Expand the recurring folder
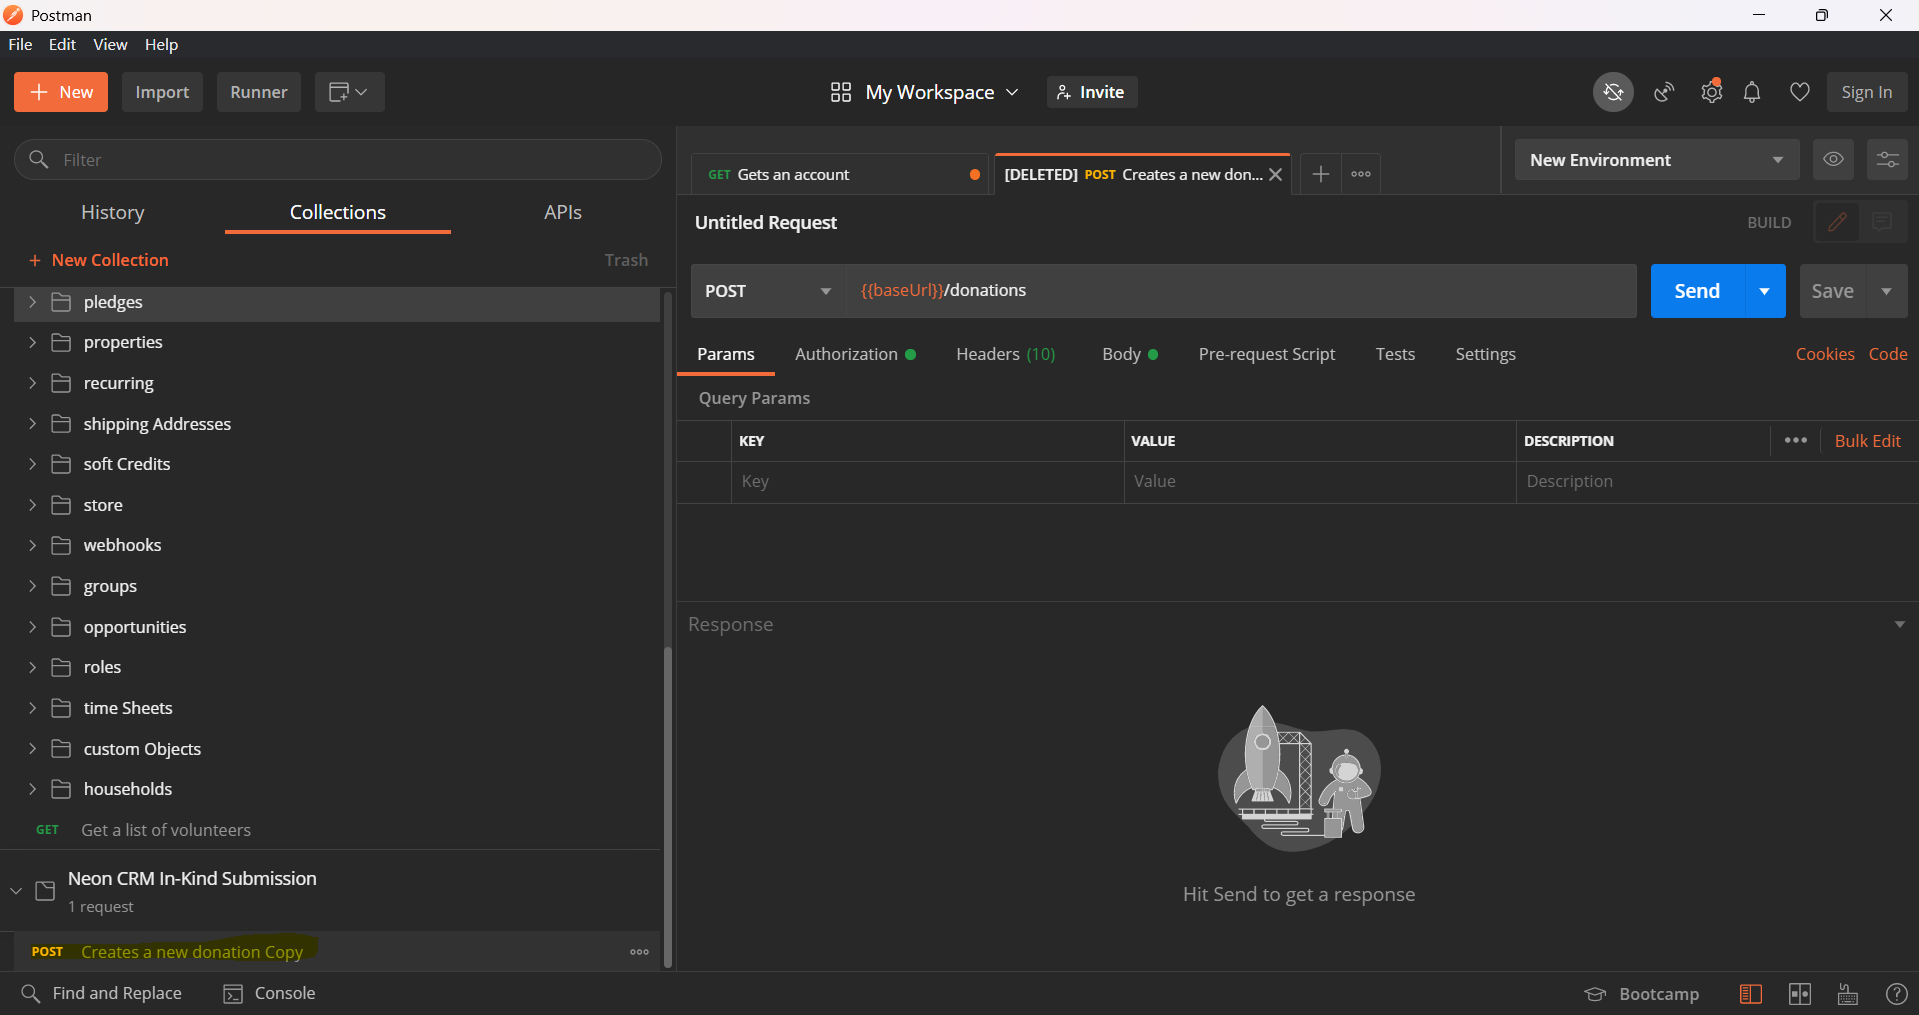Screen dimensions: 1919x1015 tap(32, 383)
